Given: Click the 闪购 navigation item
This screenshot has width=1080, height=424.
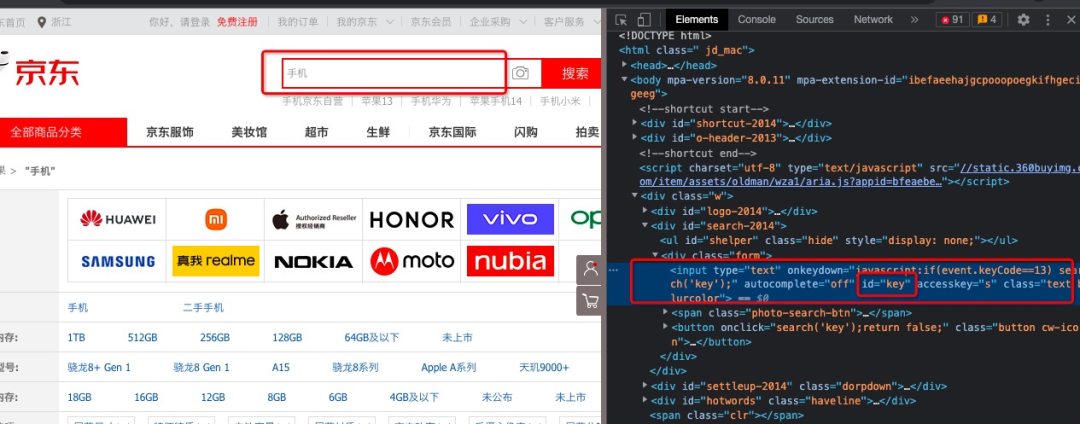Looking at the screenshot, I should coord(526,132).
